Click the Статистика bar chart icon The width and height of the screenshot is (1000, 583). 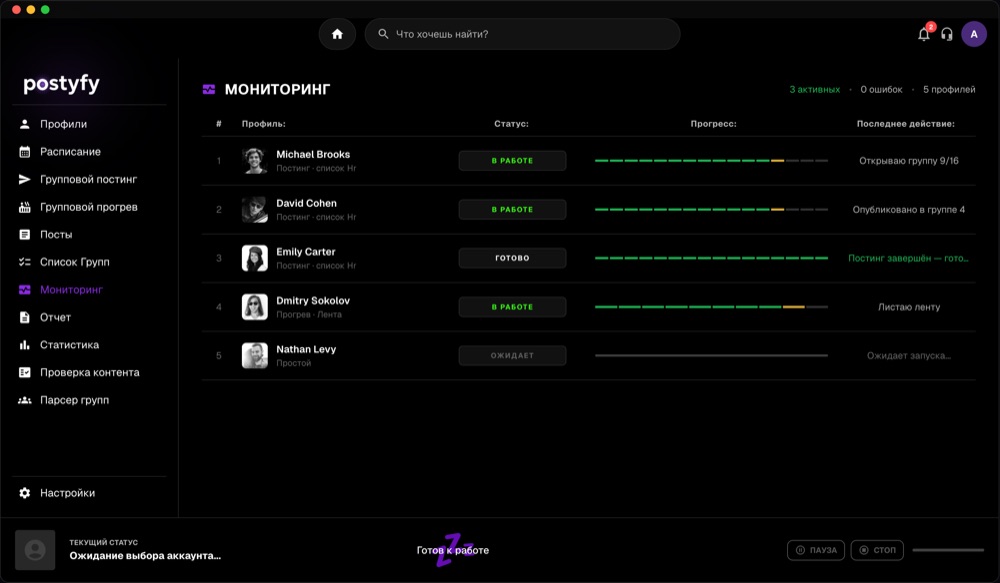[x=25, y=344]
